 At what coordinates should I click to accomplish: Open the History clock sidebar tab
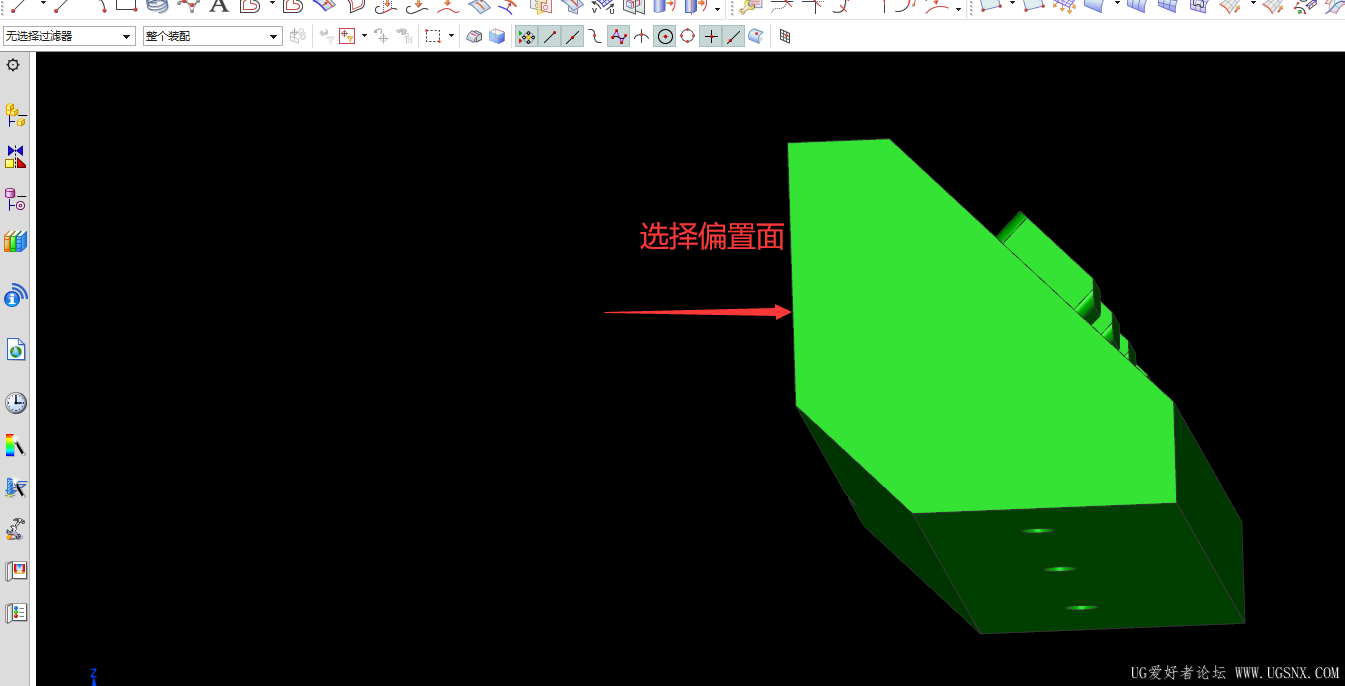point(15,403)
